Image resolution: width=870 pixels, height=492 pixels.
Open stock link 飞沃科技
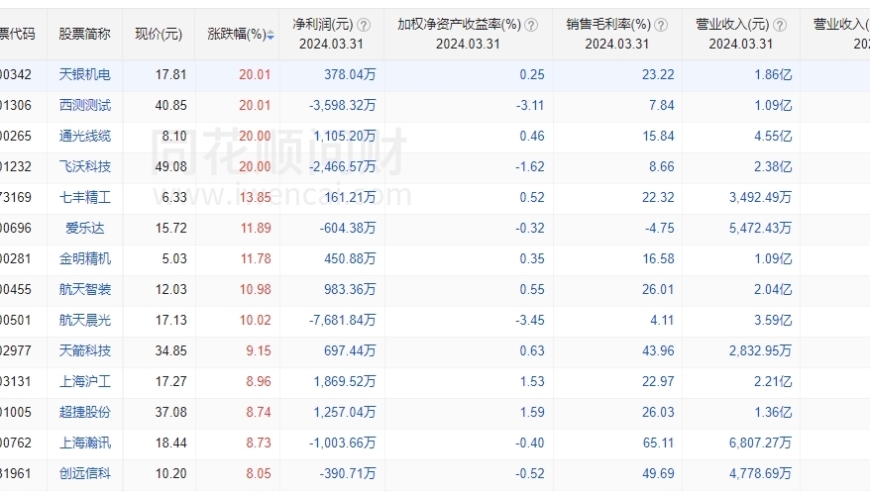(85, 166)
